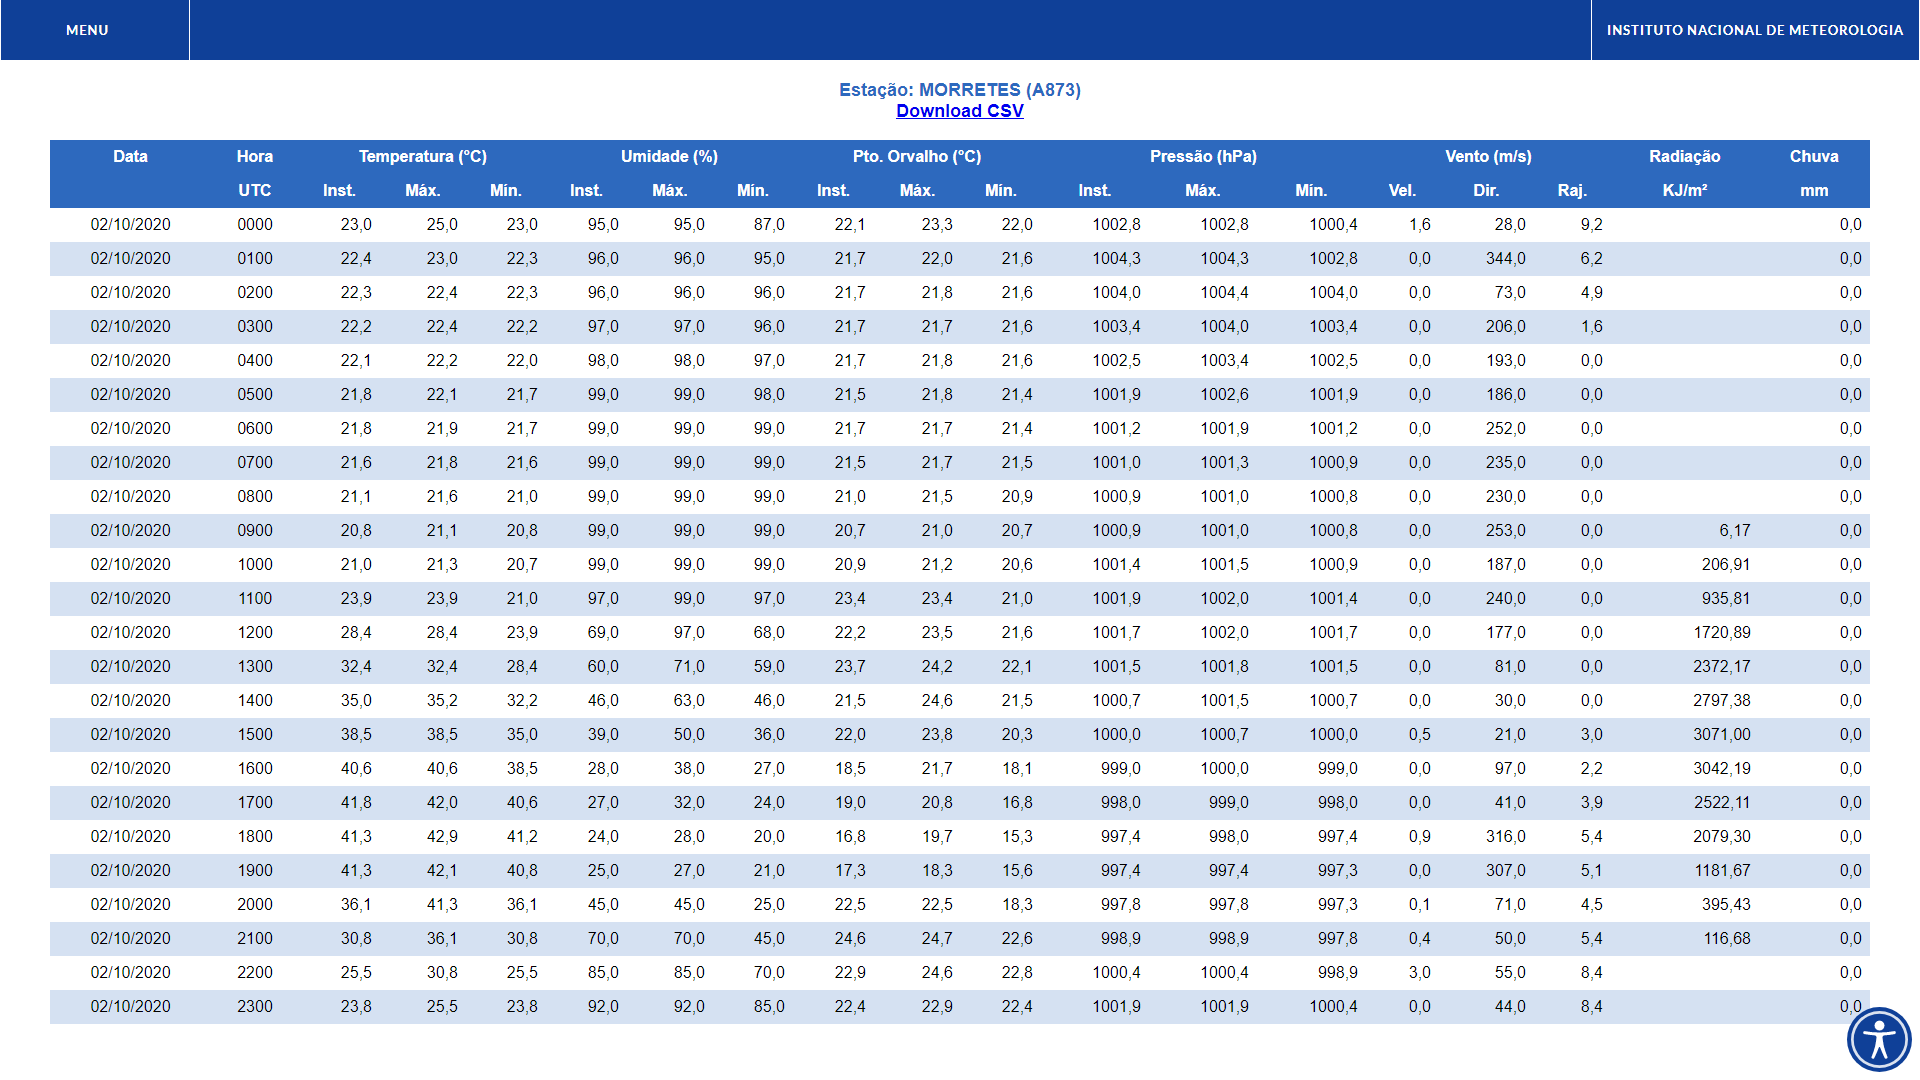Click radiation value 935,81
The height and width of the screenshot is (1080, 1920).
pyautogui.click(x=1725, y=598)
